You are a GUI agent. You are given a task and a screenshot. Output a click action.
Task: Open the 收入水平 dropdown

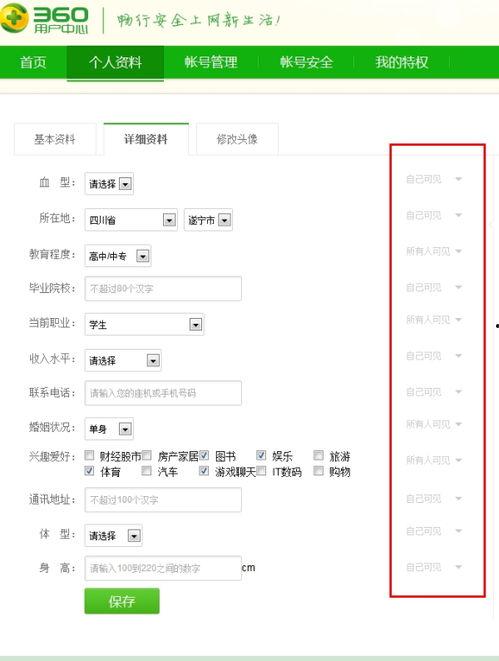pos(123,360)
